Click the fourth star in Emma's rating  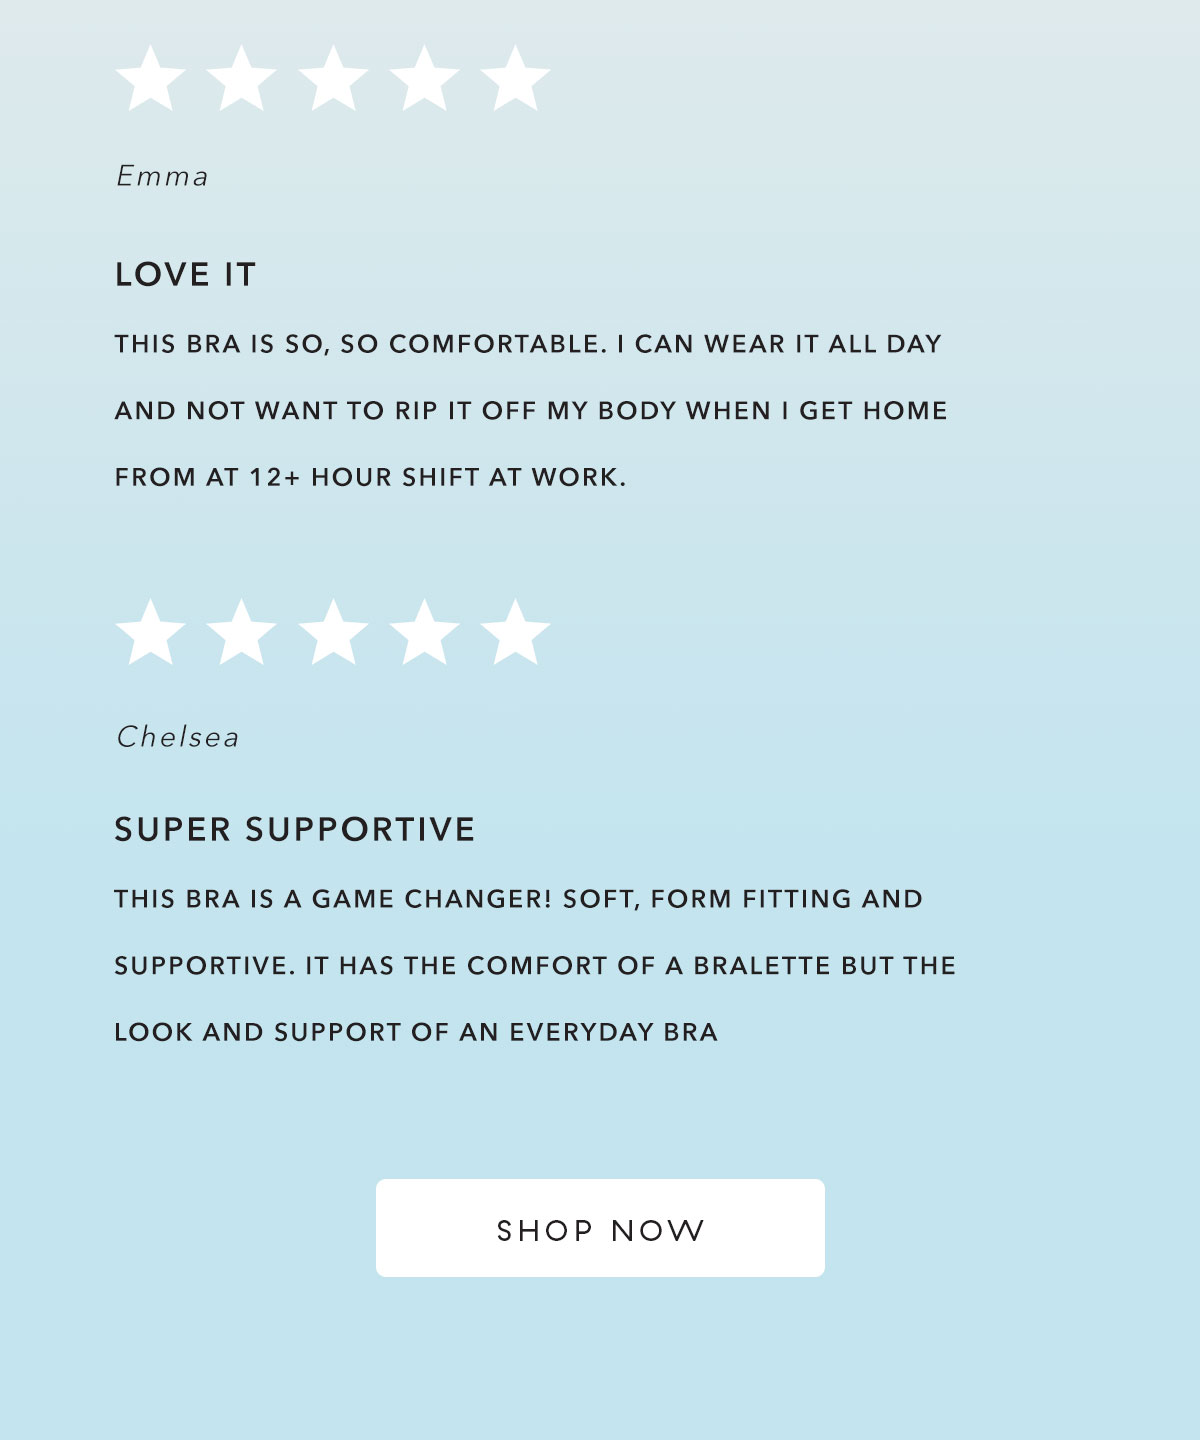[x=424, y=78]
